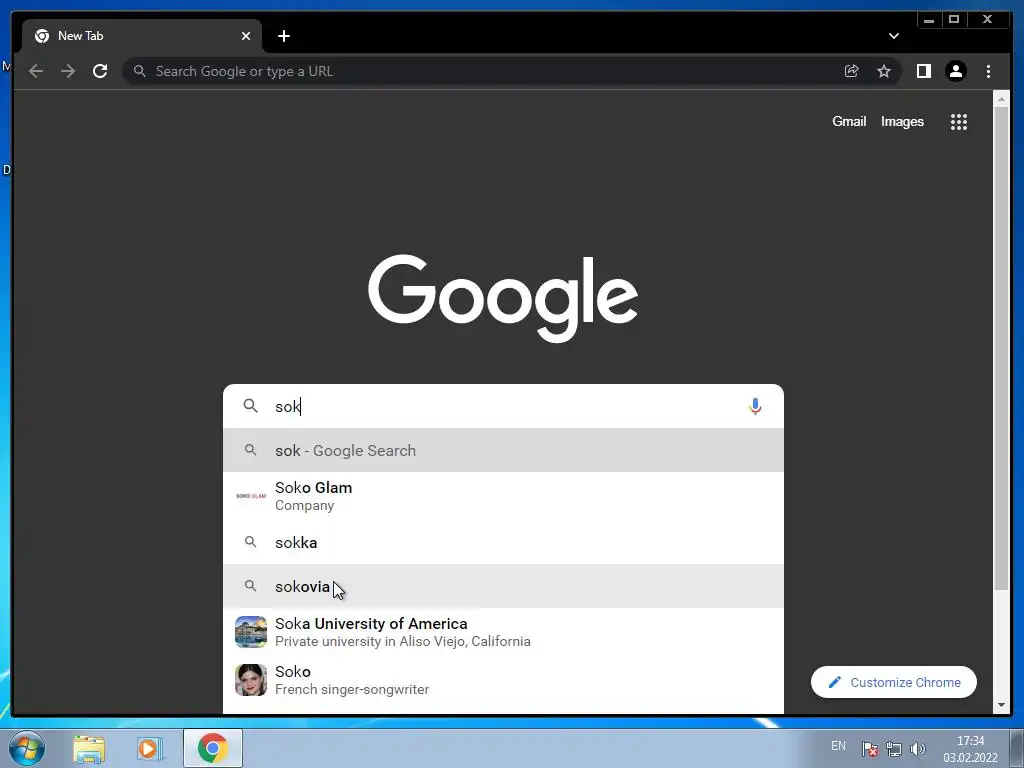
Task: Choose the Soko Glam company suggestion
Action: click(503, 496)
